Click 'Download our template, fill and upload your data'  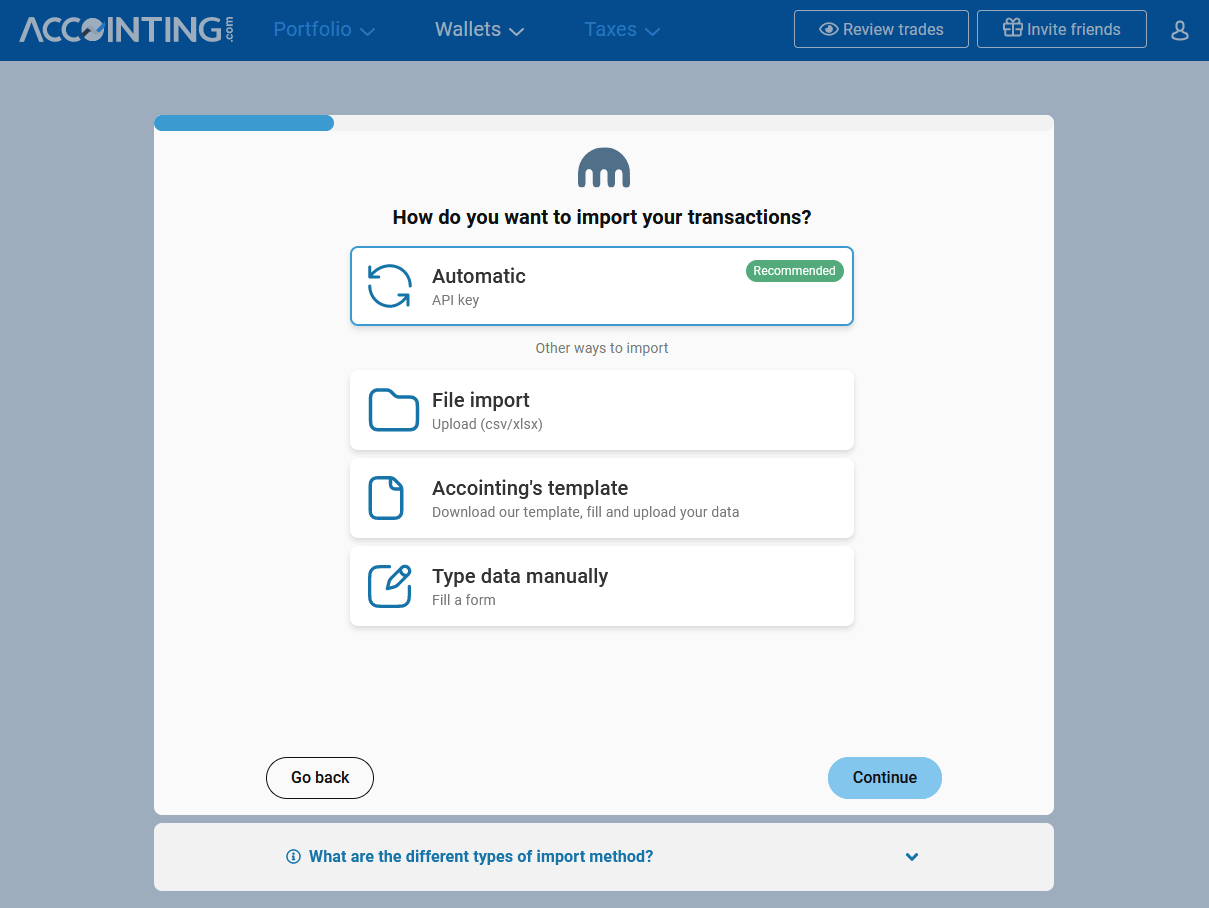[x=586, y=512]
